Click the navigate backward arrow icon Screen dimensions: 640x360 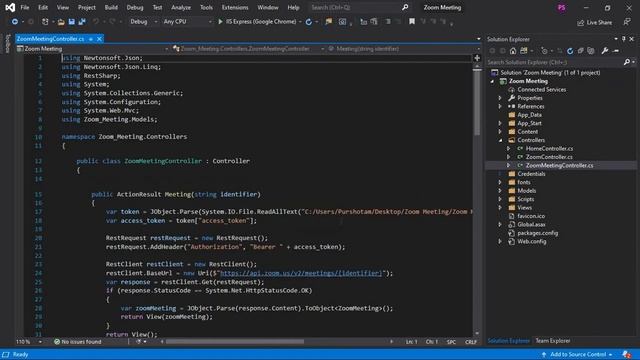tap(15, 22)
